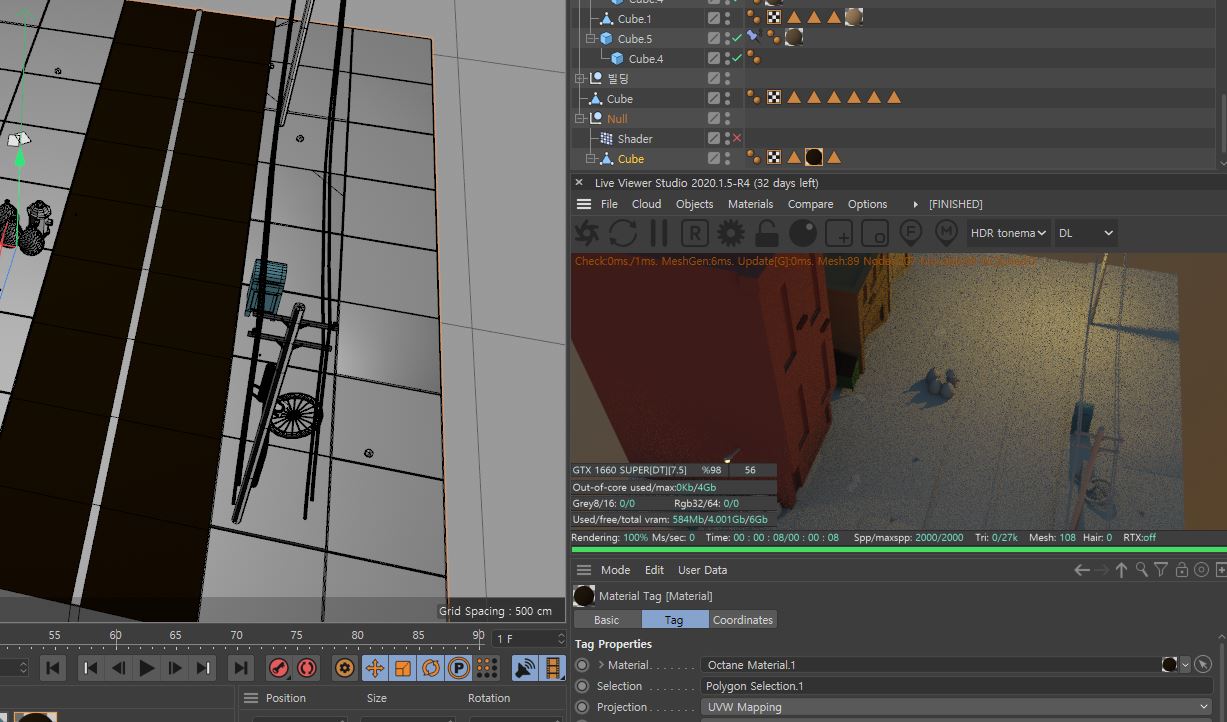Click attribute manager back arrow
This screenshot has height=722, width=1227.
click(x=1081, y=570)
